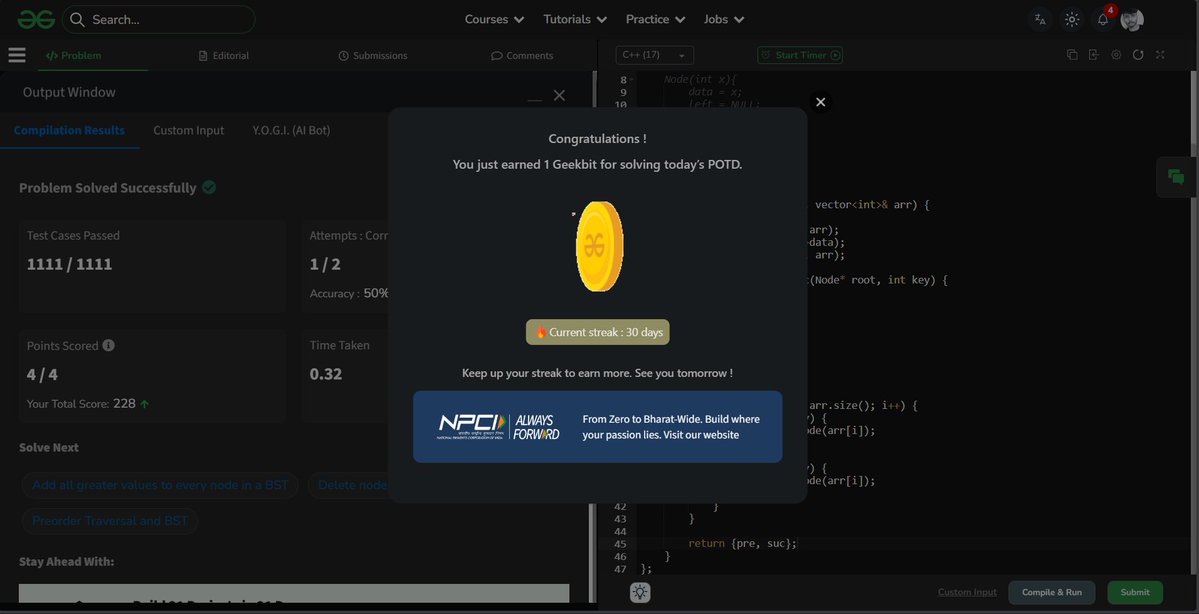This screenshot has height=614, width=1199.
Task: Open 'Preorder Traversal and BST' problem
Action: click(x=110, y=521)
